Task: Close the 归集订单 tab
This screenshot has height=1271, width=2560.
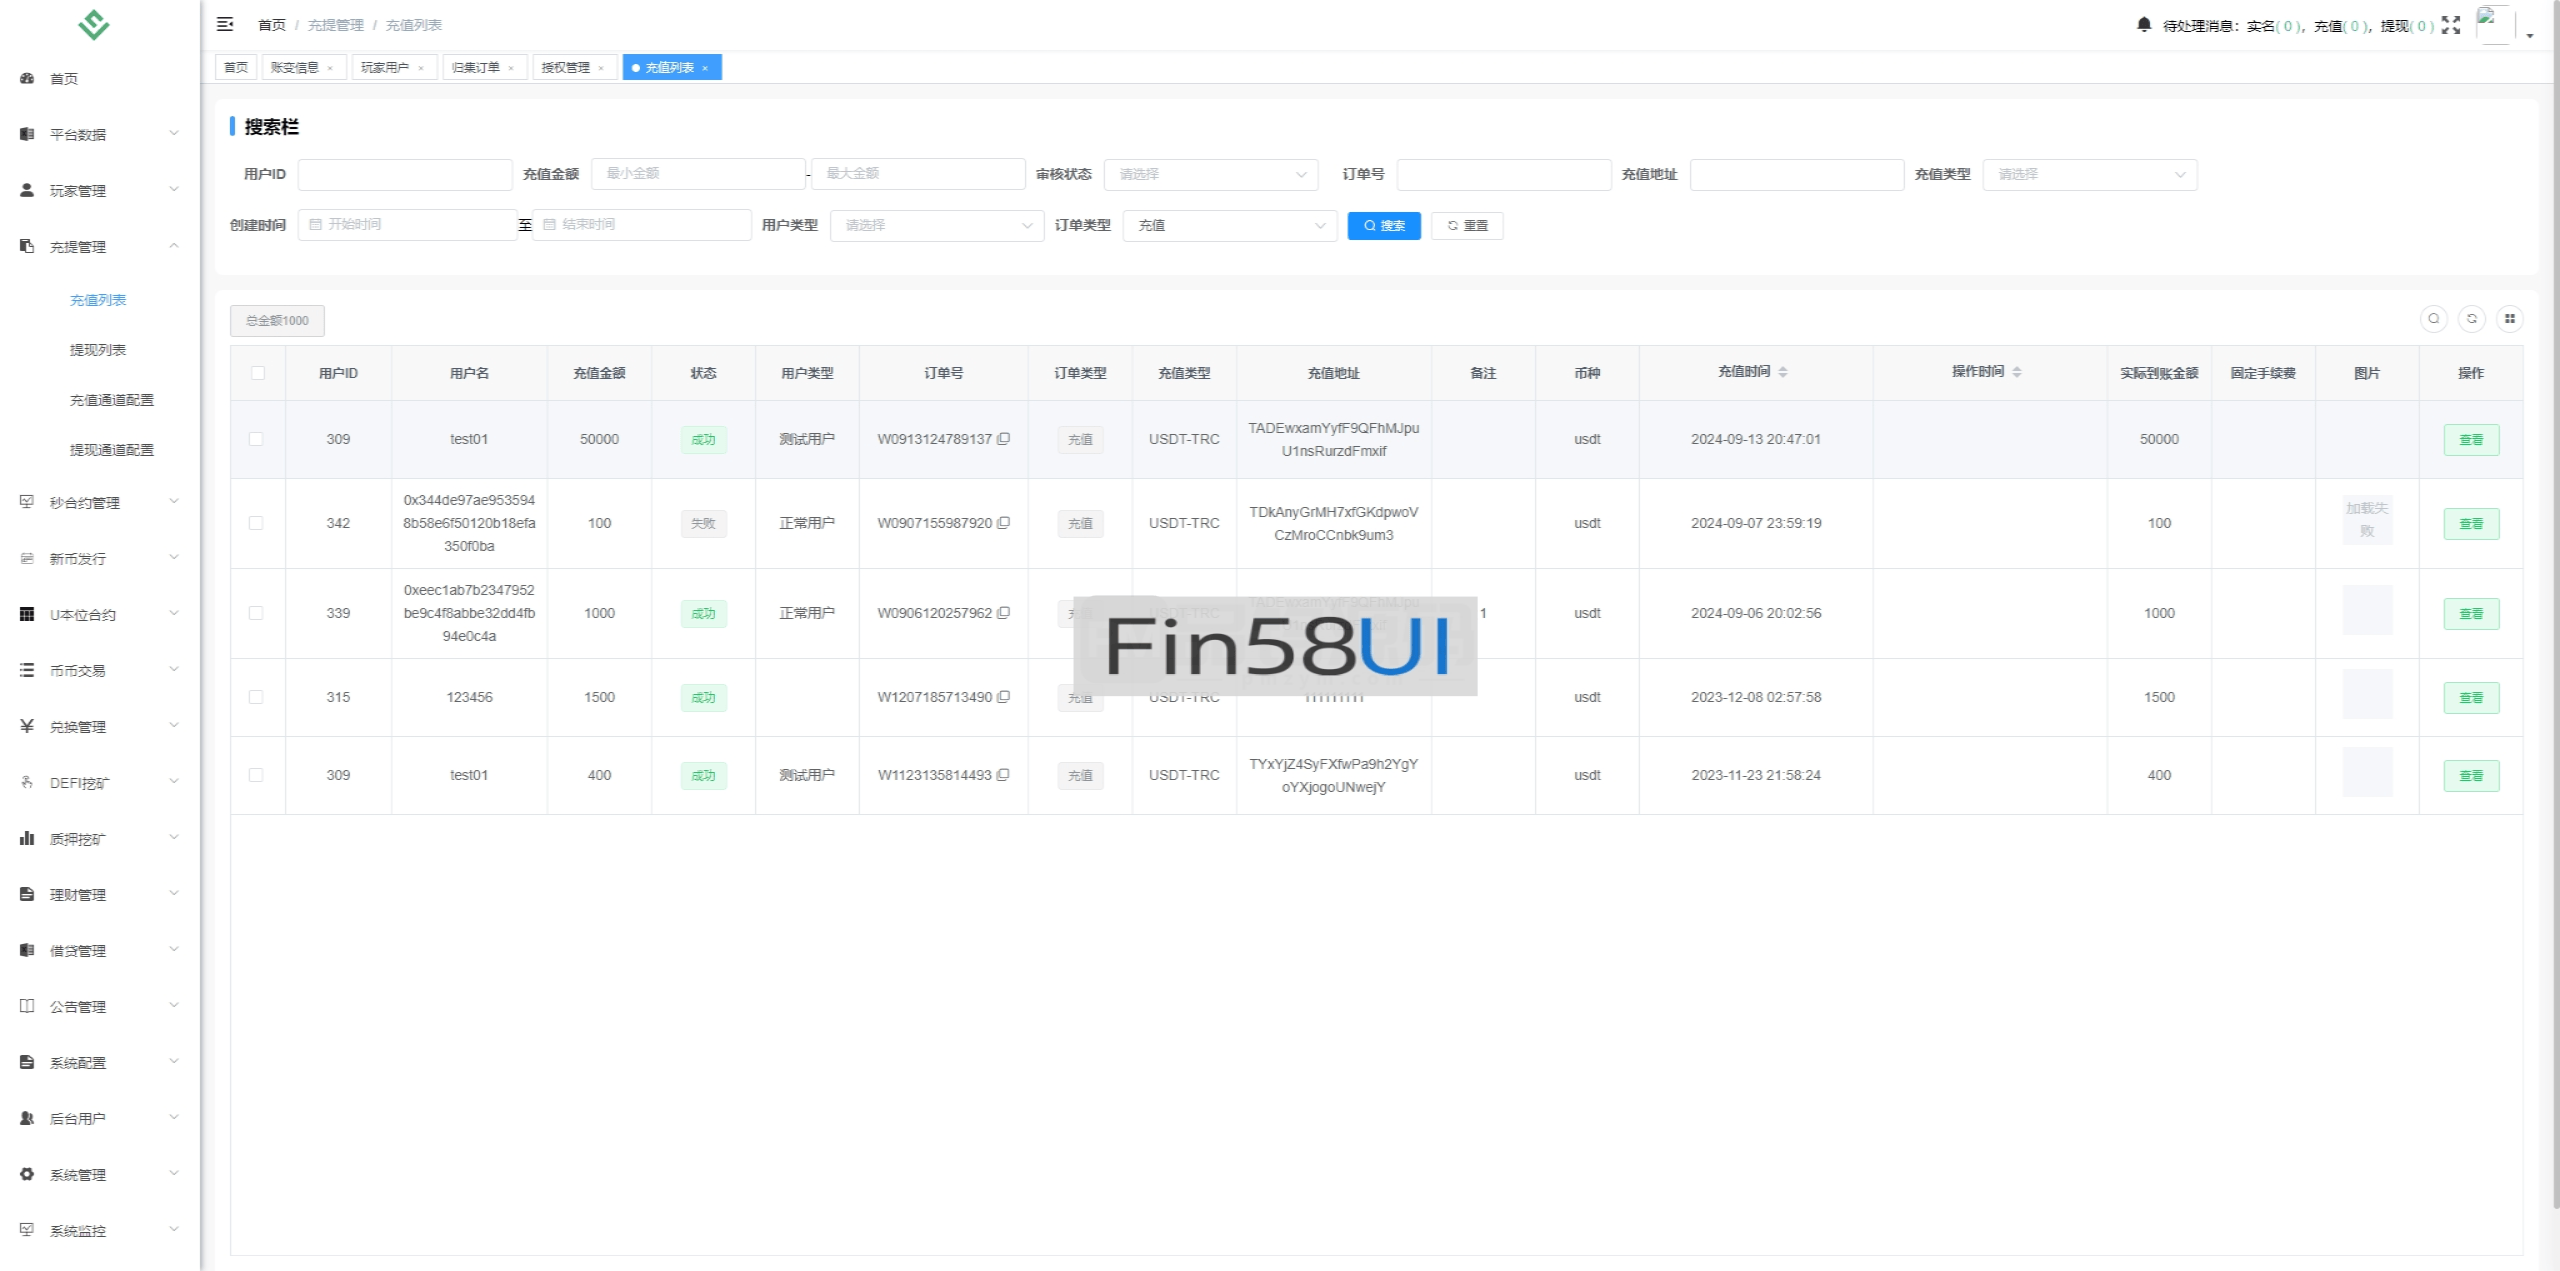Action: pos(511,68)
